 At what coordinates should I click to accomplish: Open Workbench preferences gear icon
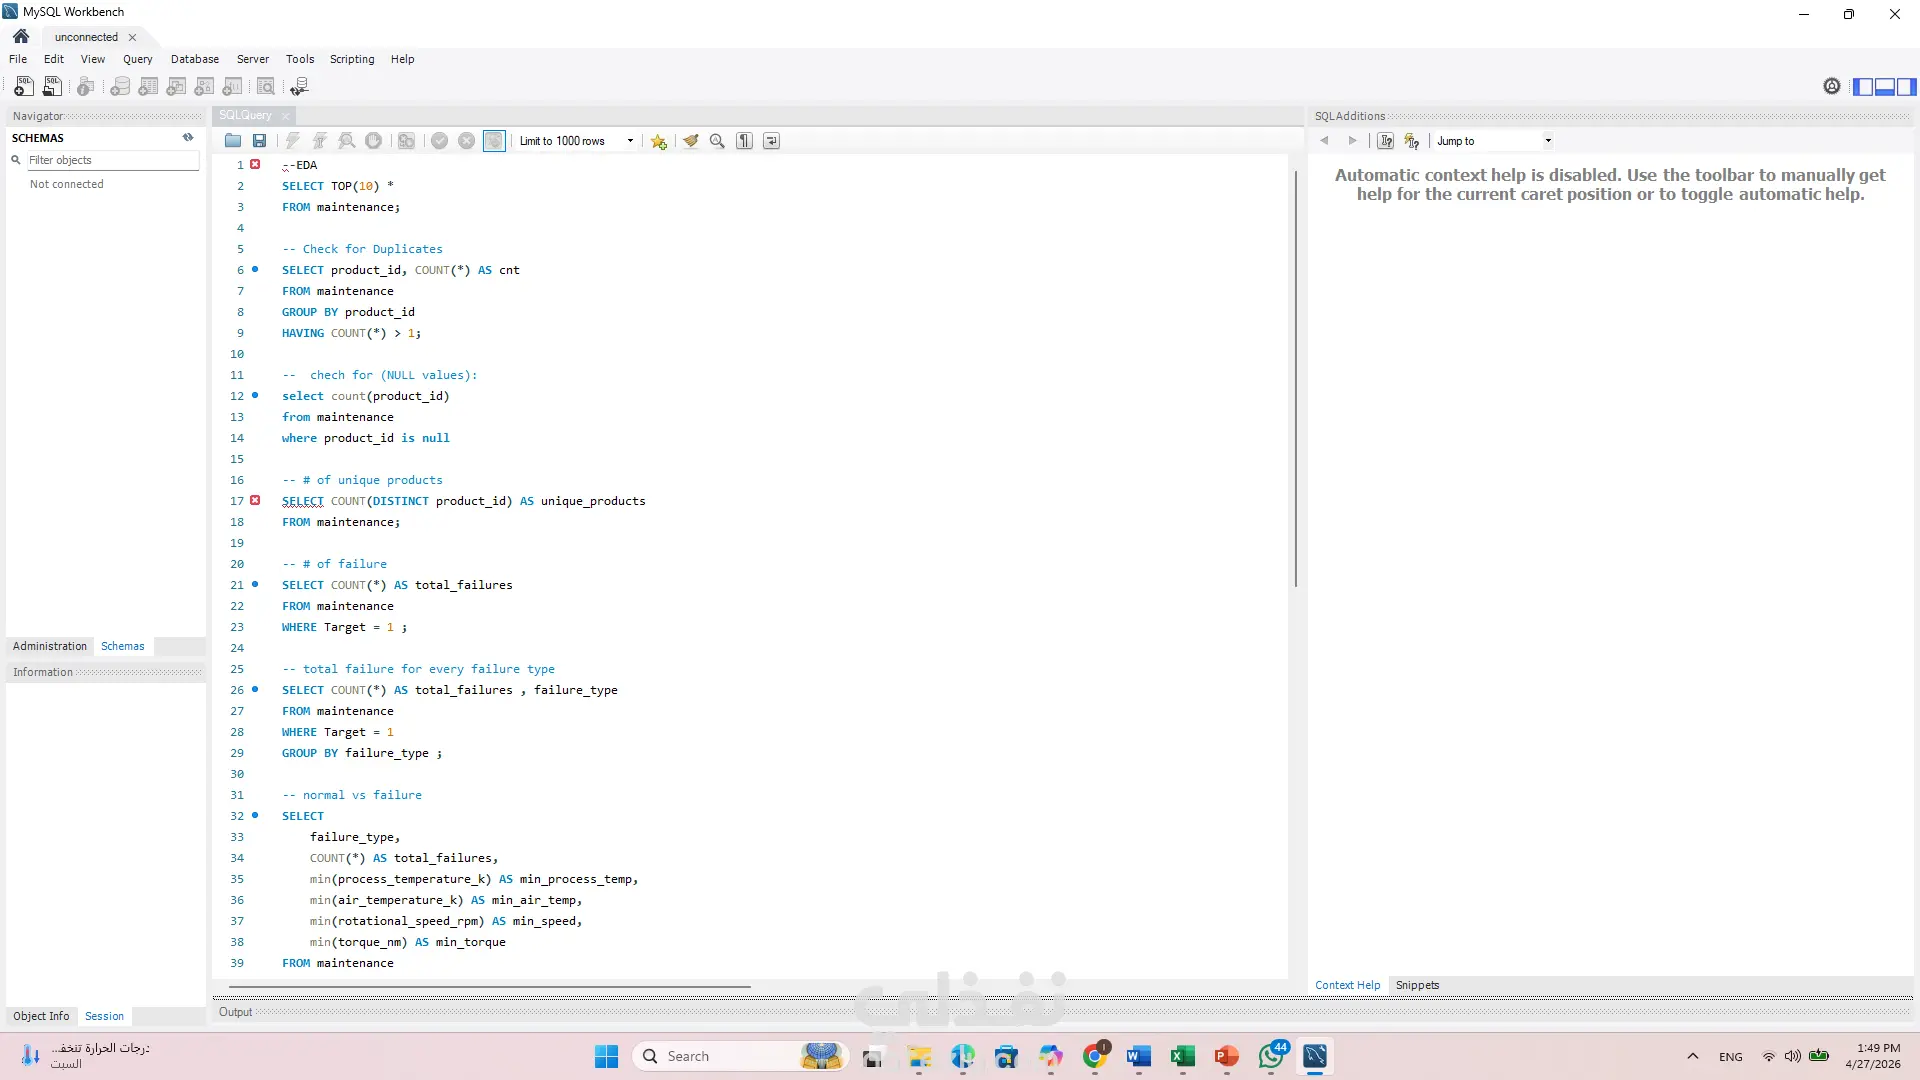[x=1831, y=87]
